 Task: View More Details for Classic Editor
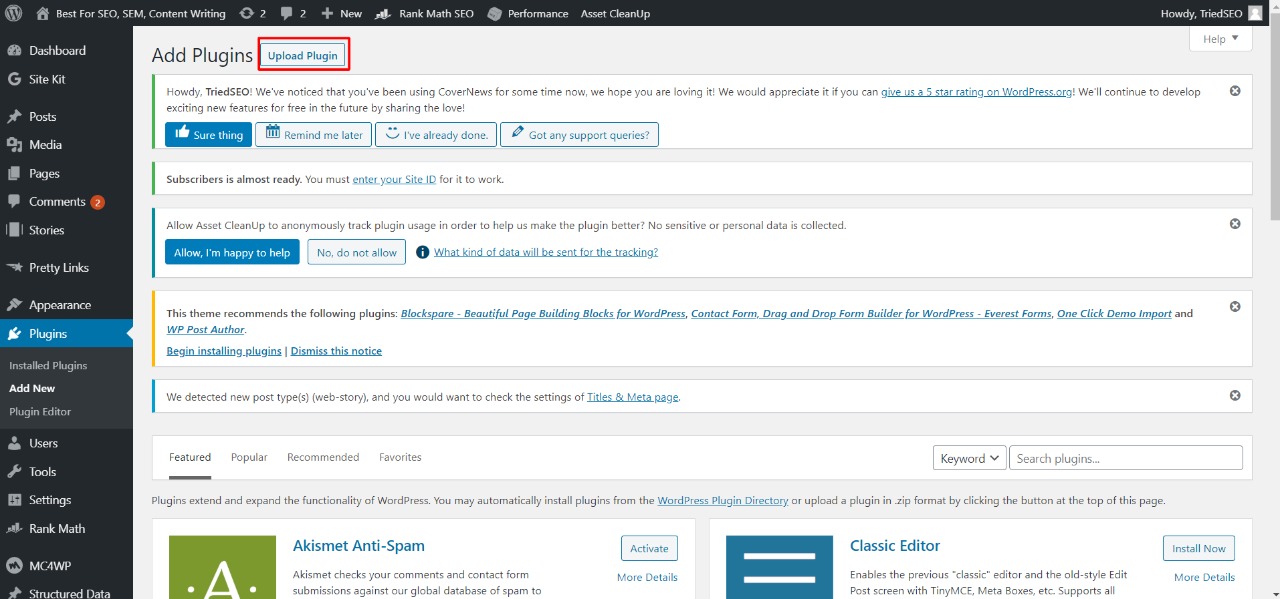1204,577
